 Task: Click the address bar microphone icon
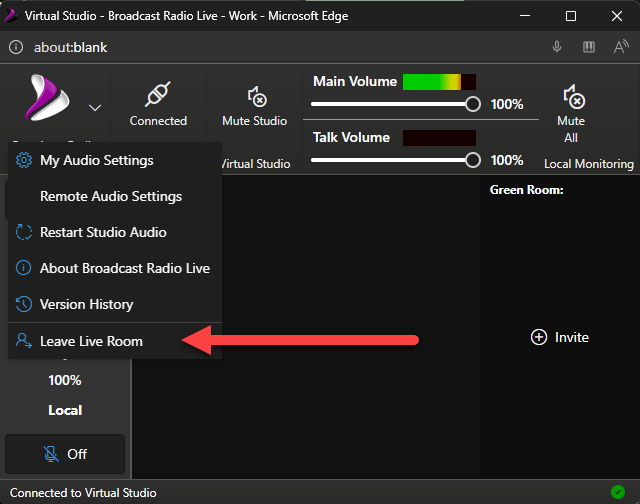[557, 47]
